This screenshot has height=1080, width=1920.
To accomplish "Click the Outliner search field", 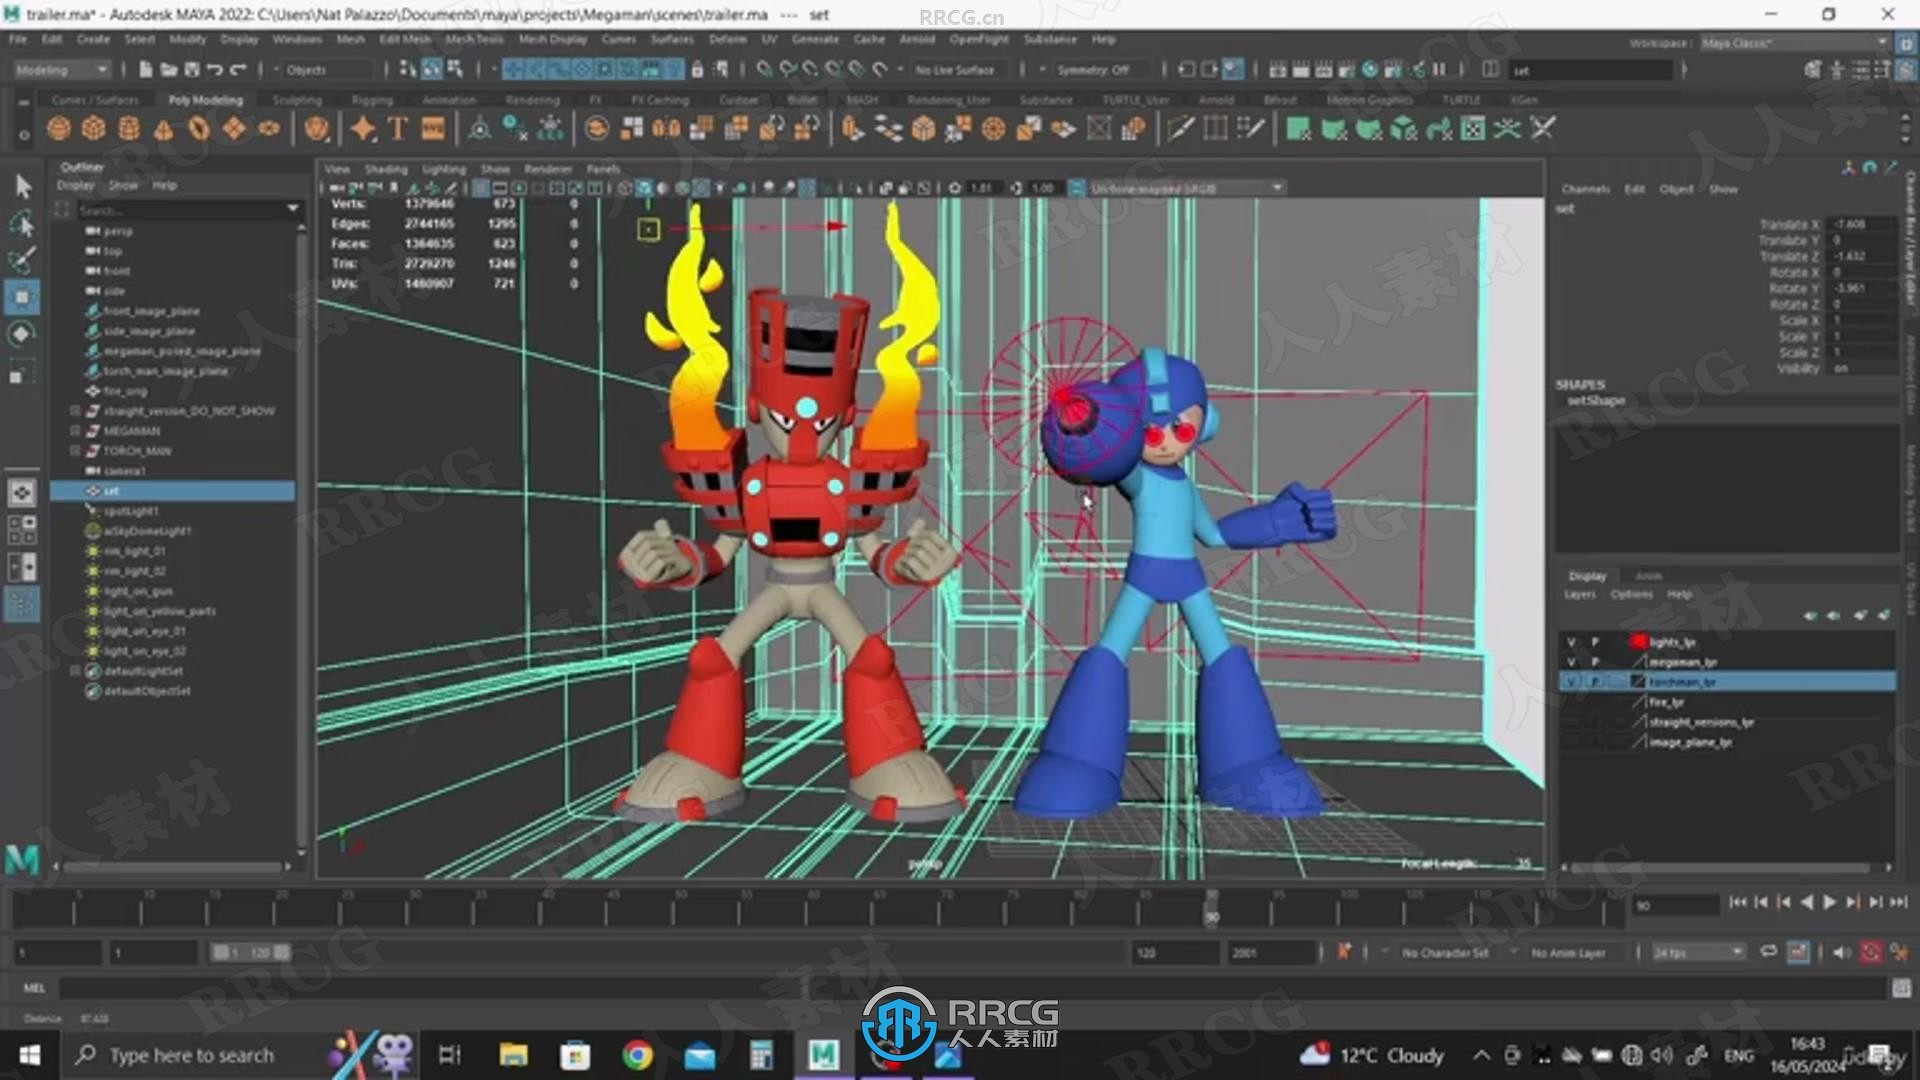I will pyautogui.click(x=190, y=210).
